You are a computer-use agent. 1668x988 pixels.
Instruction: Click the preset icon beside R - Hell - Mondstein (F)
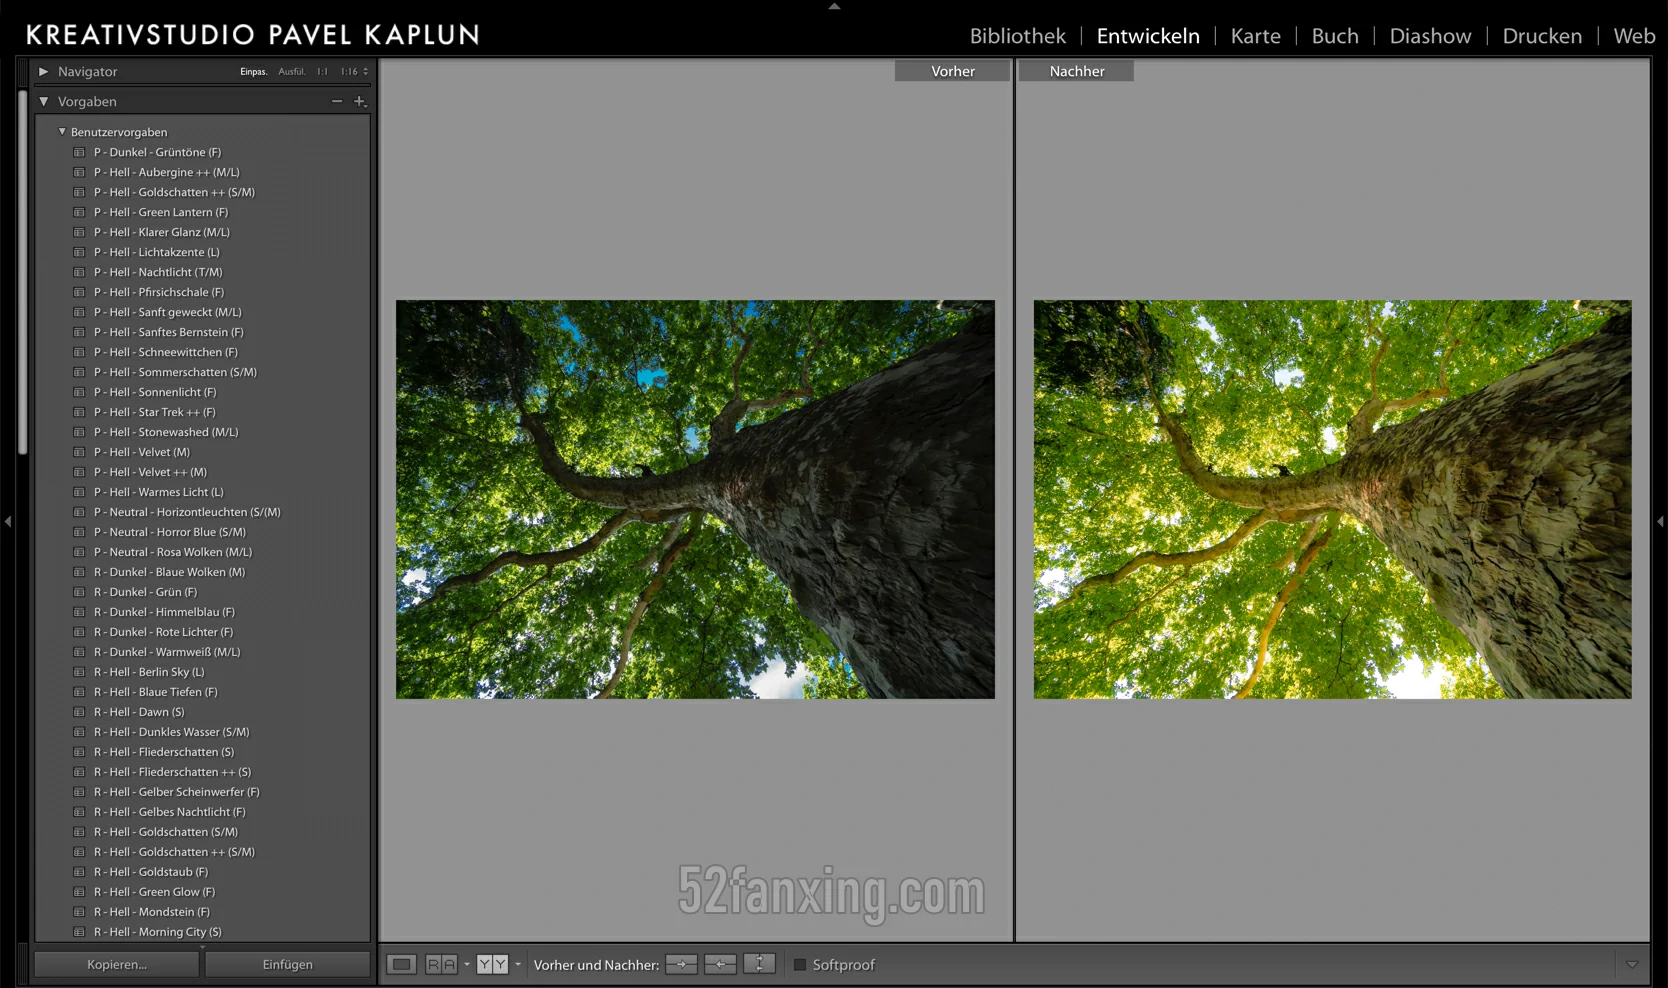pos(79,912)
